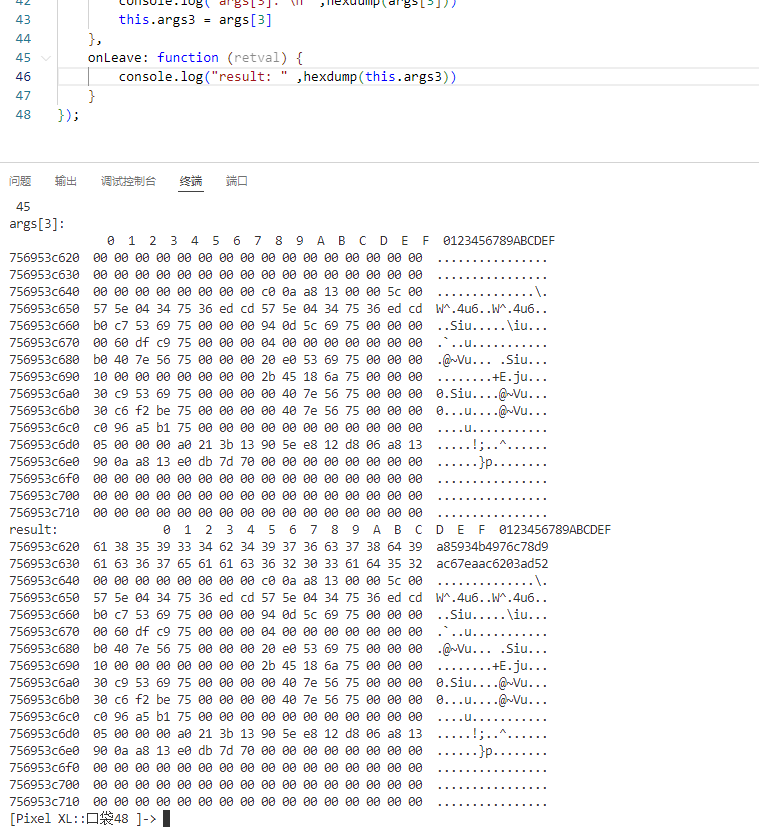Switch to the 问题 (Problems) panel tab
Screen dimensions: 759x828
[x=20, y=181]
